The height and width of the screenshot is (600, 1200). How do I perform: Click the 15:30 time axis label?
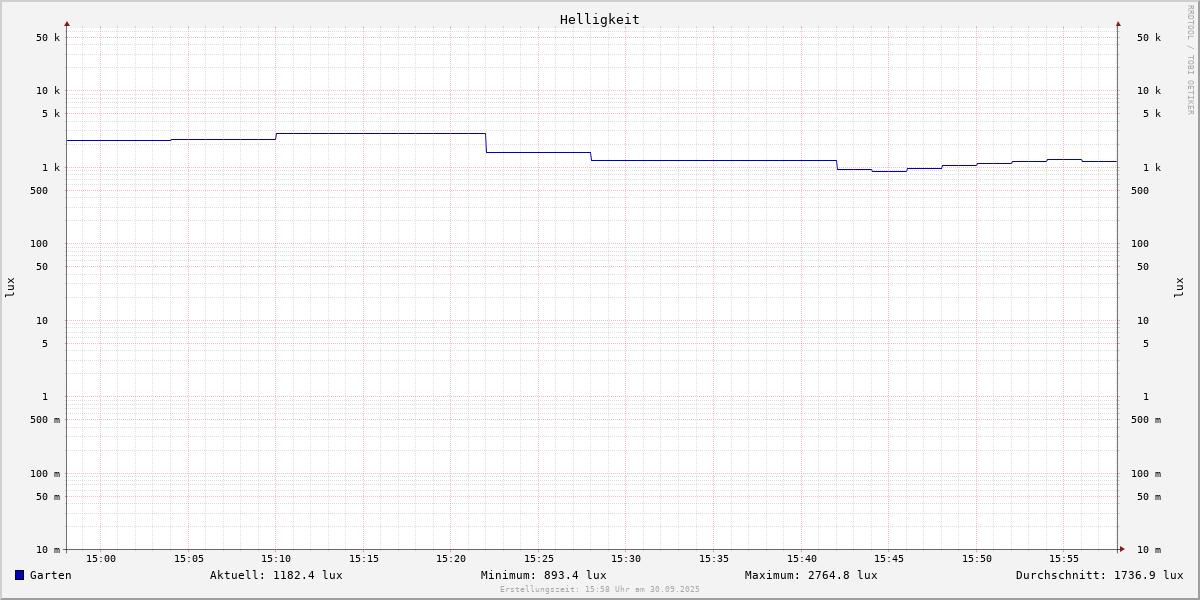pyautogui.click(x=626, y=559)
